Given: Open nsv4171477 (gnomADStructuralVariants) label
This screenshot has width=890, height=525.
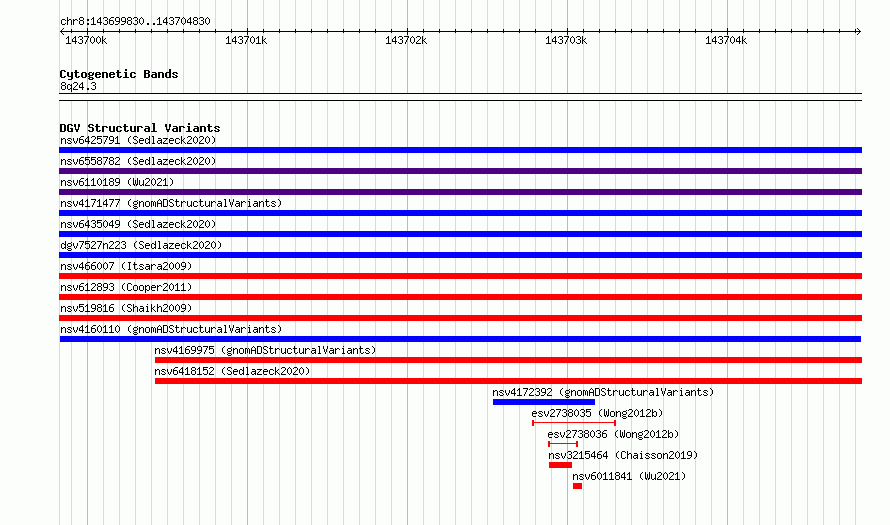Looking at the screenshot, I should [x=171, y=203].
